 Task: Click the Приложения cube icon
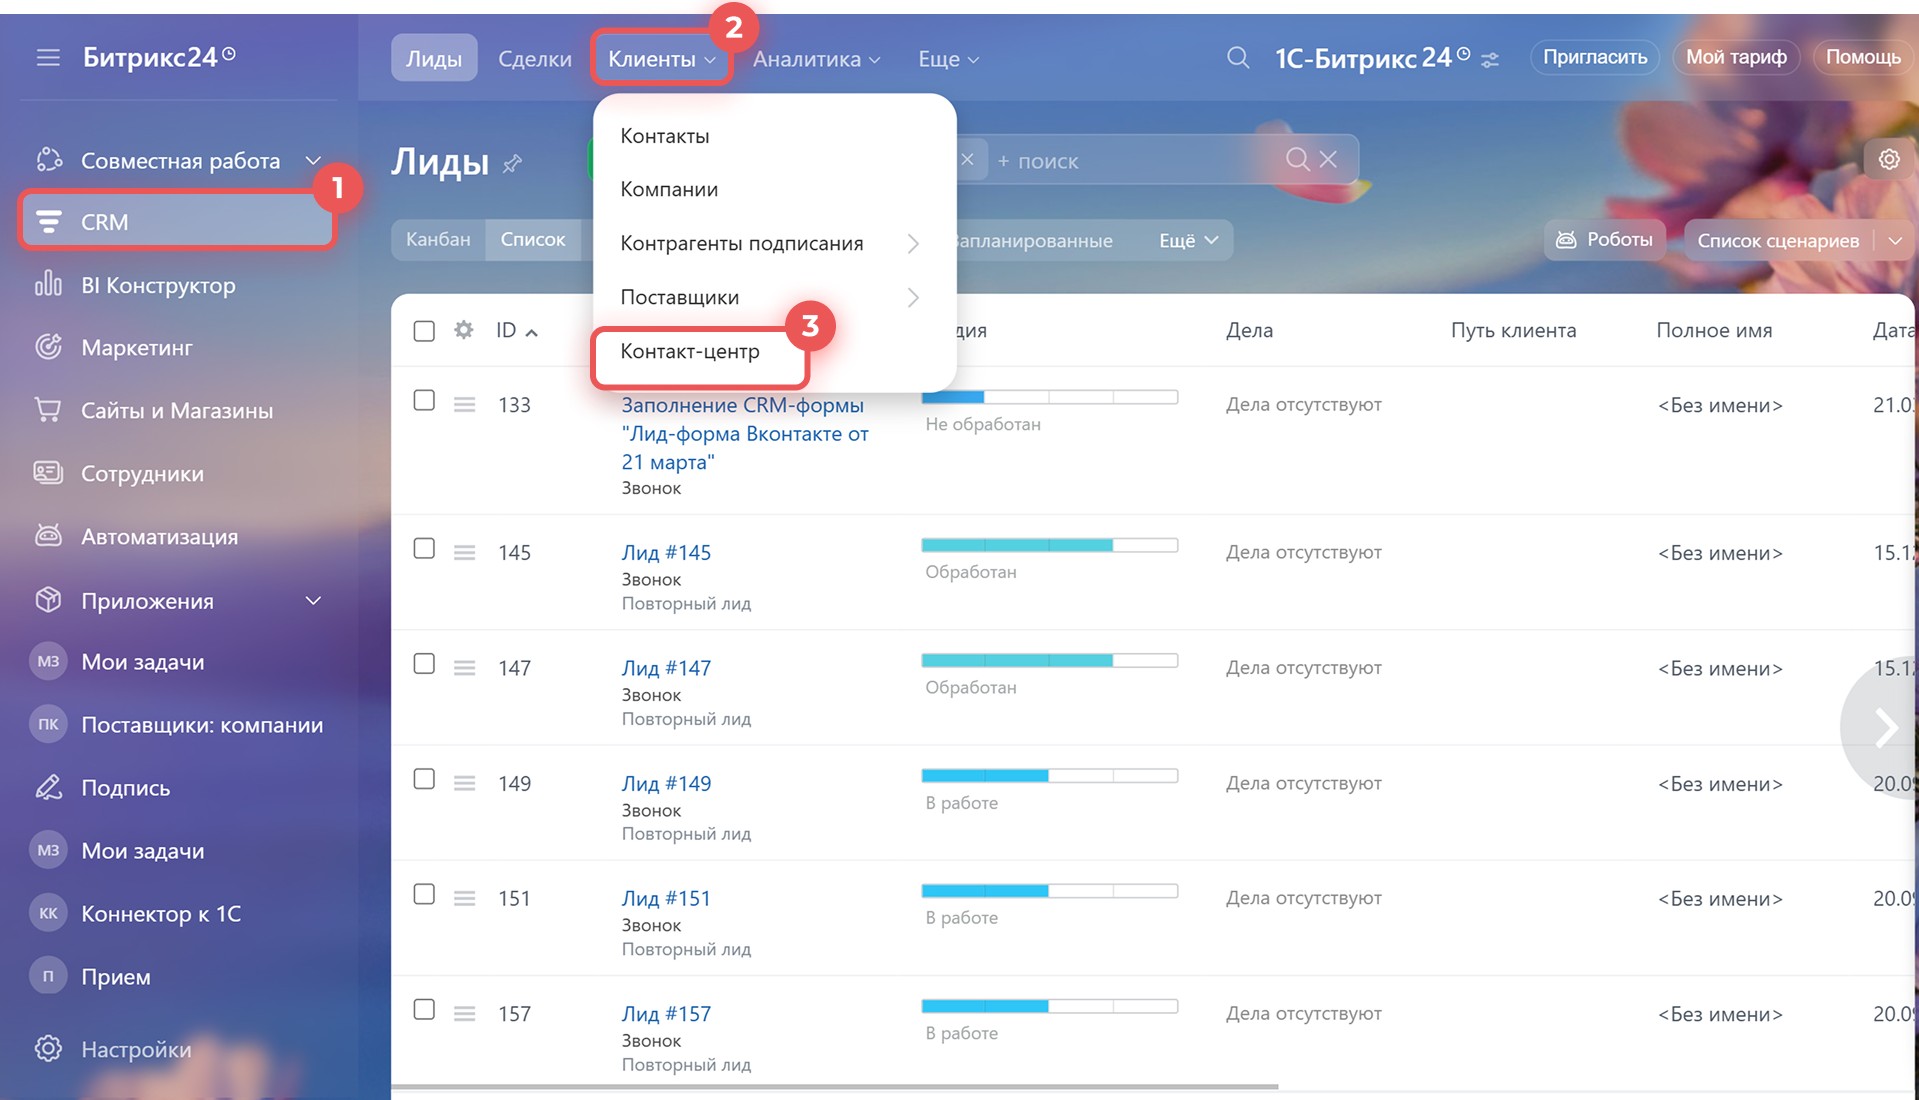(48, 600)
